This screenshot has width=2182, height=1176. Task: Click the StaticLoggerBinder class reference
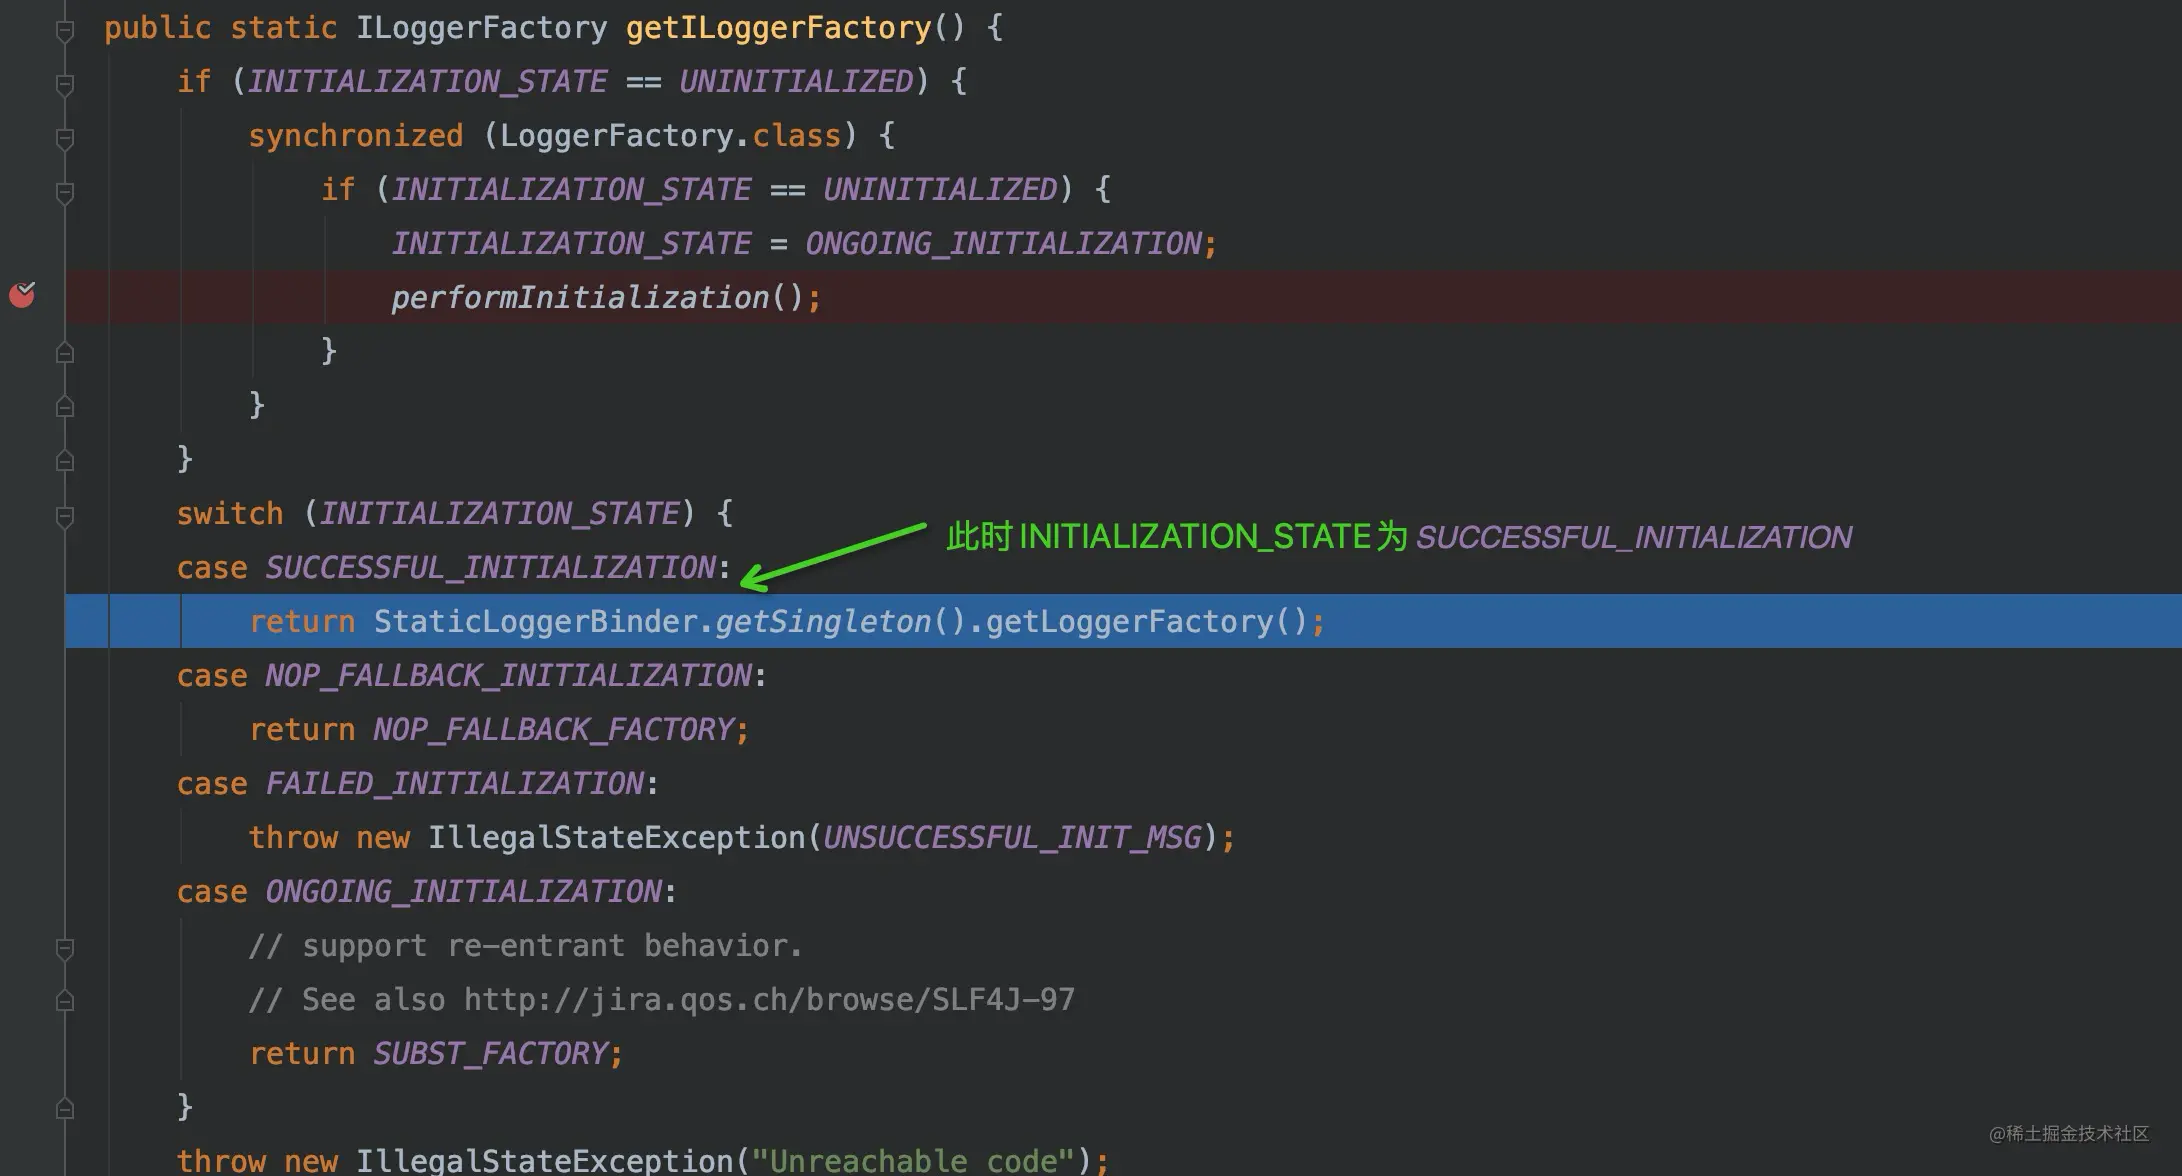tap(535, 622)
